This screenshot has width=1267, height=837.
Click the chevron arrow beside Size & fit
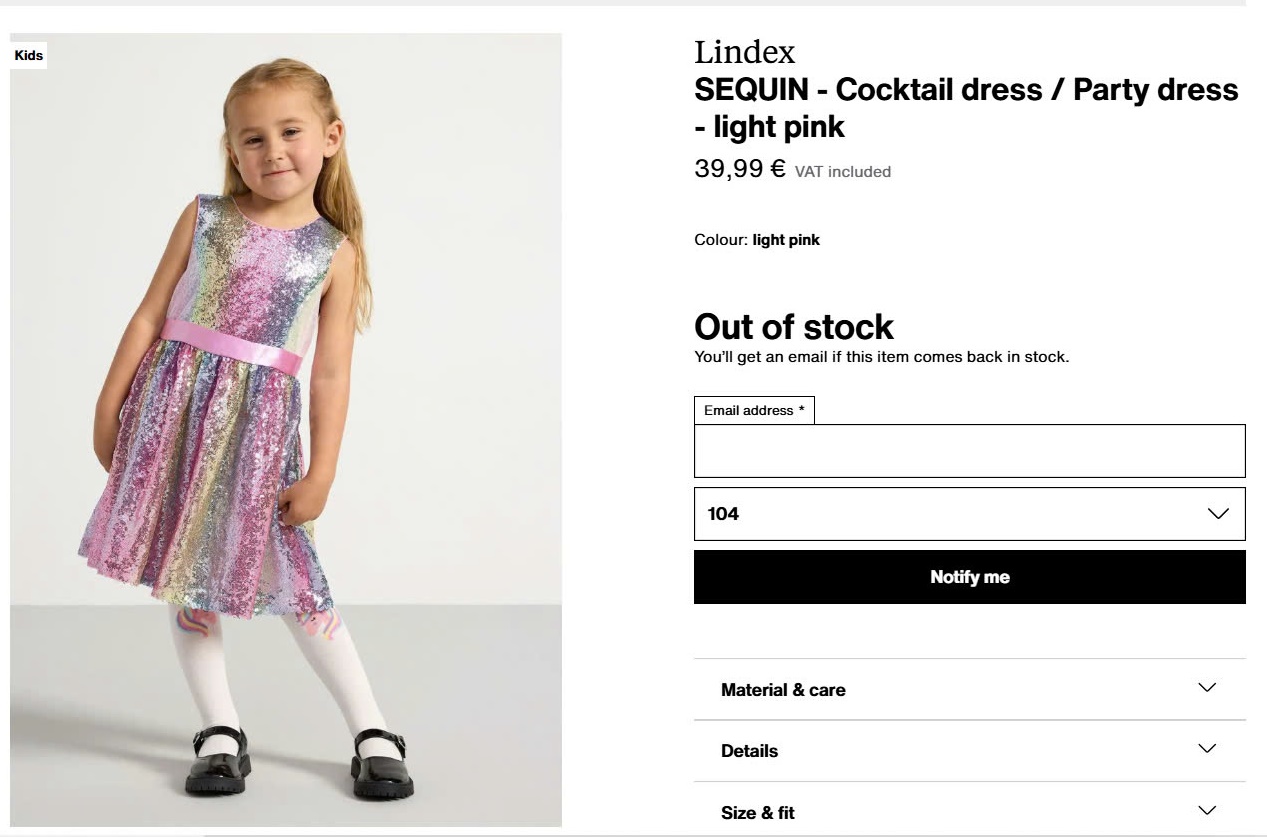tap(1207, 811)
